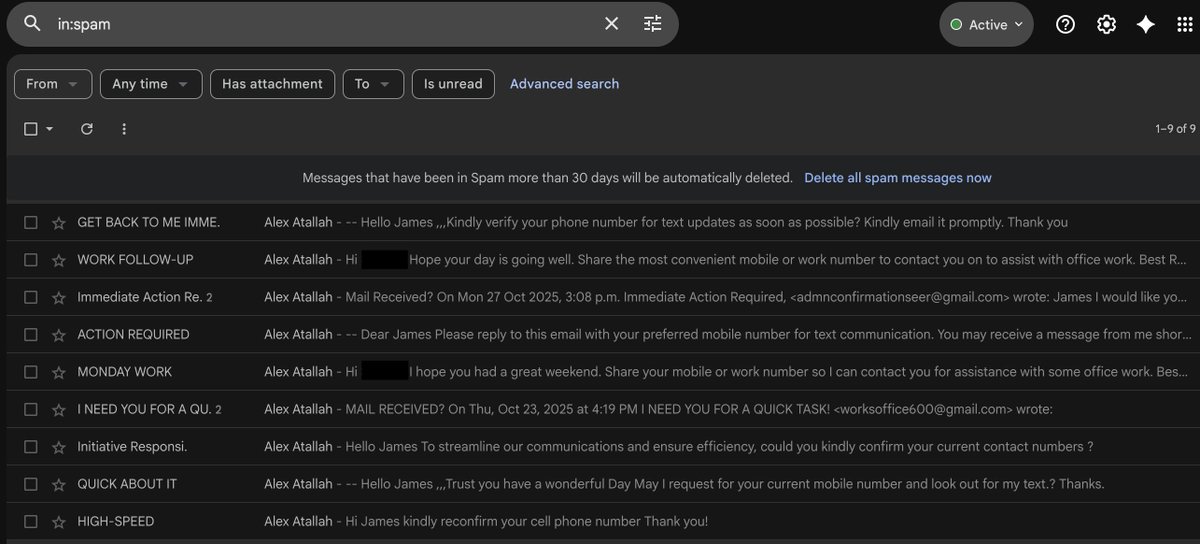Screen dimensions: 1200x544
Task: Open the Google apps grid icon
Action: 1185,25
